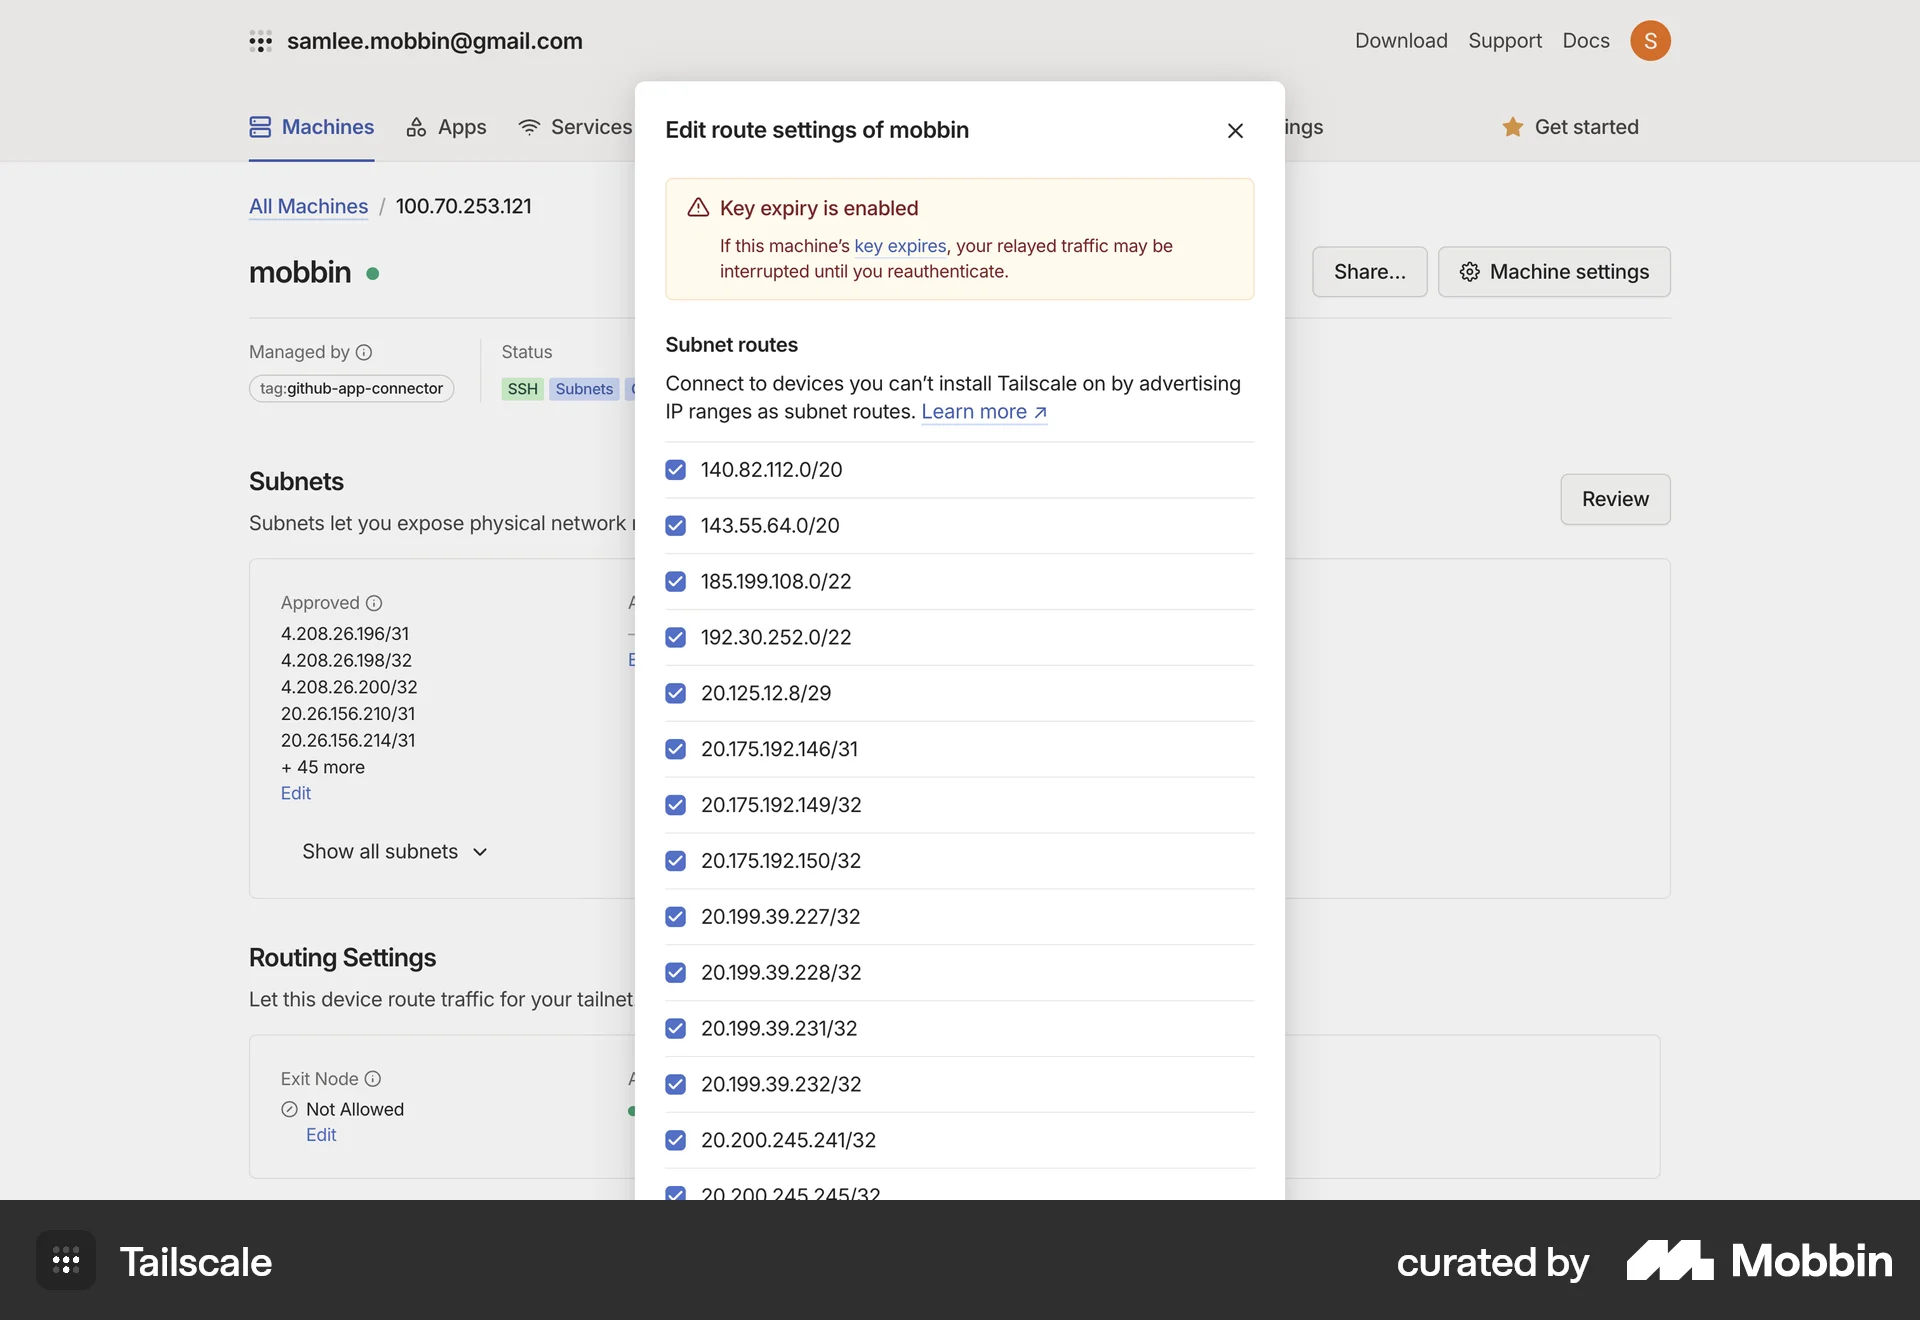Expand Show all subnets
The height and width of the screenshot is (1320, 1920).
pos(393,852)
